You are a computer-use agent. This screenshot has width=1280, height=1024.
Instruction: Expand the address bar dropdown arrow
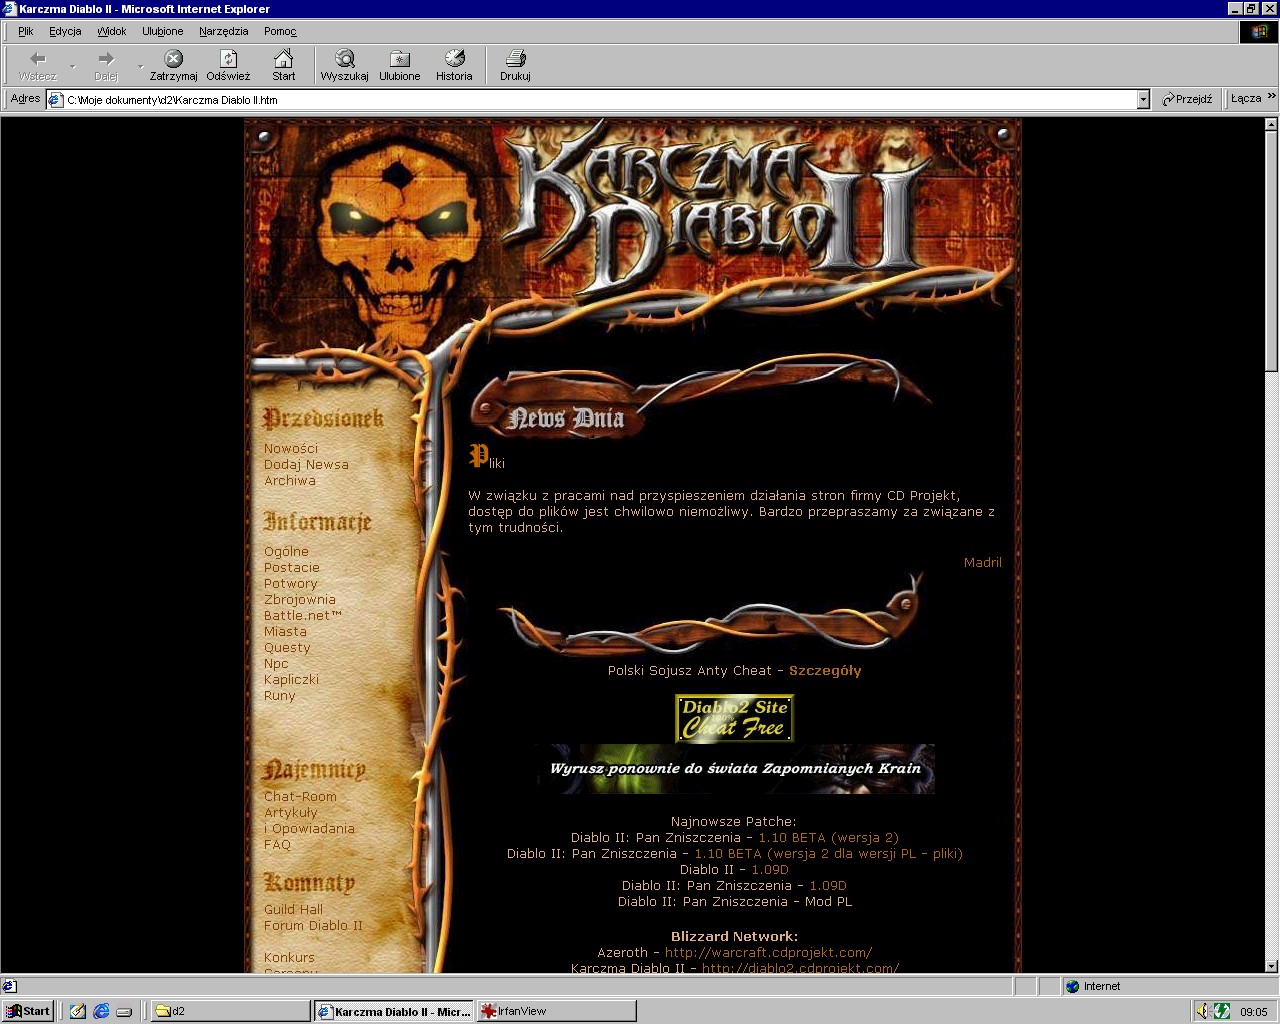(x=1143, y=99)
